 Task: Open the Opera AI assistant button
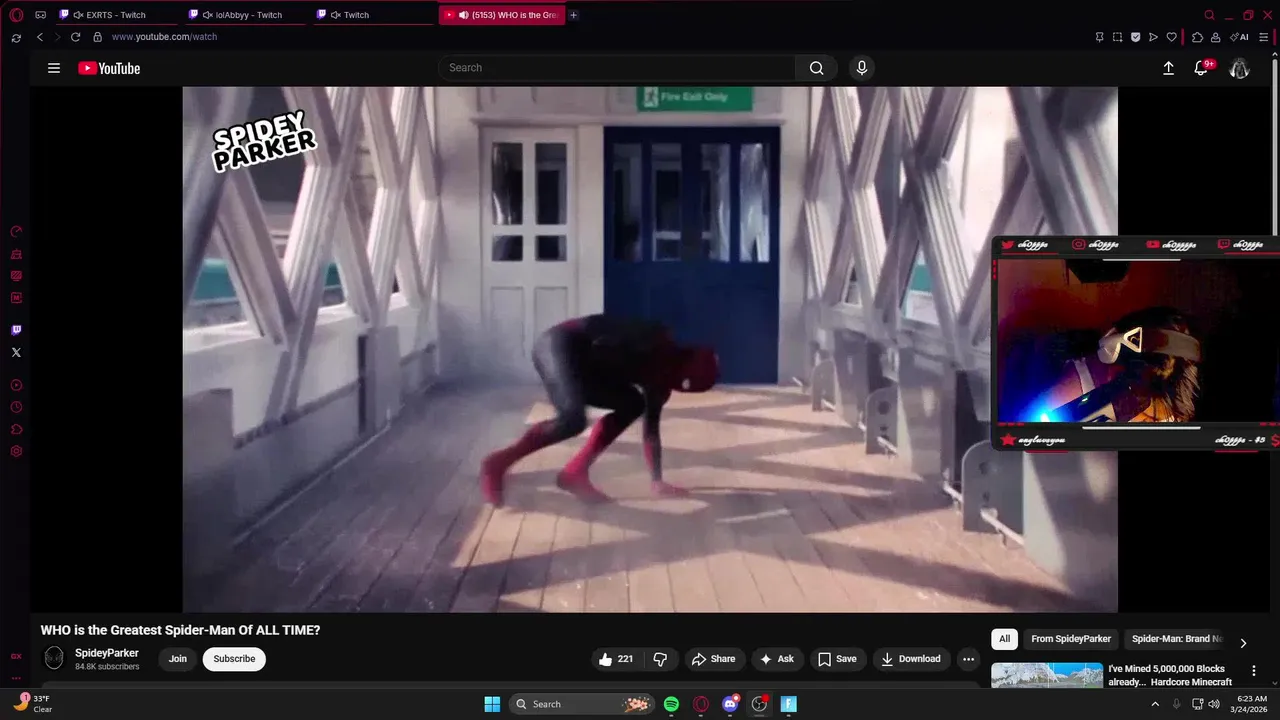click(x=1241, y=37)
